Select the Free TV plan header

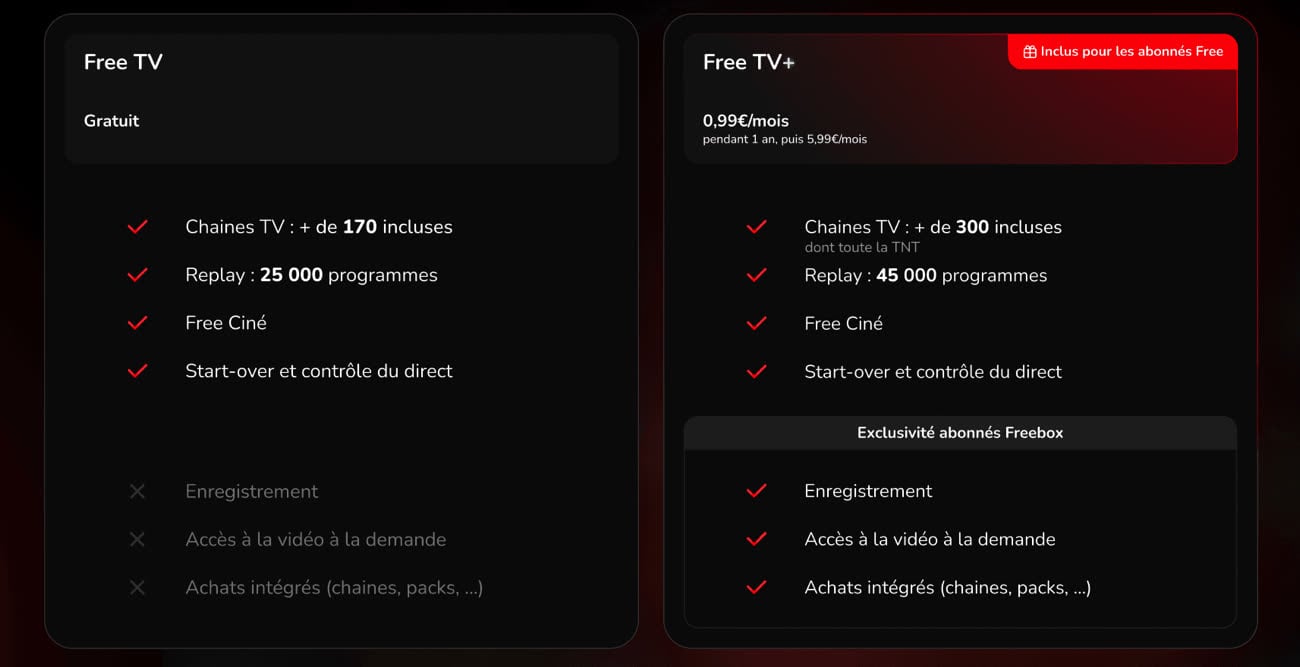pyautogui.click(x=123, y=62)
